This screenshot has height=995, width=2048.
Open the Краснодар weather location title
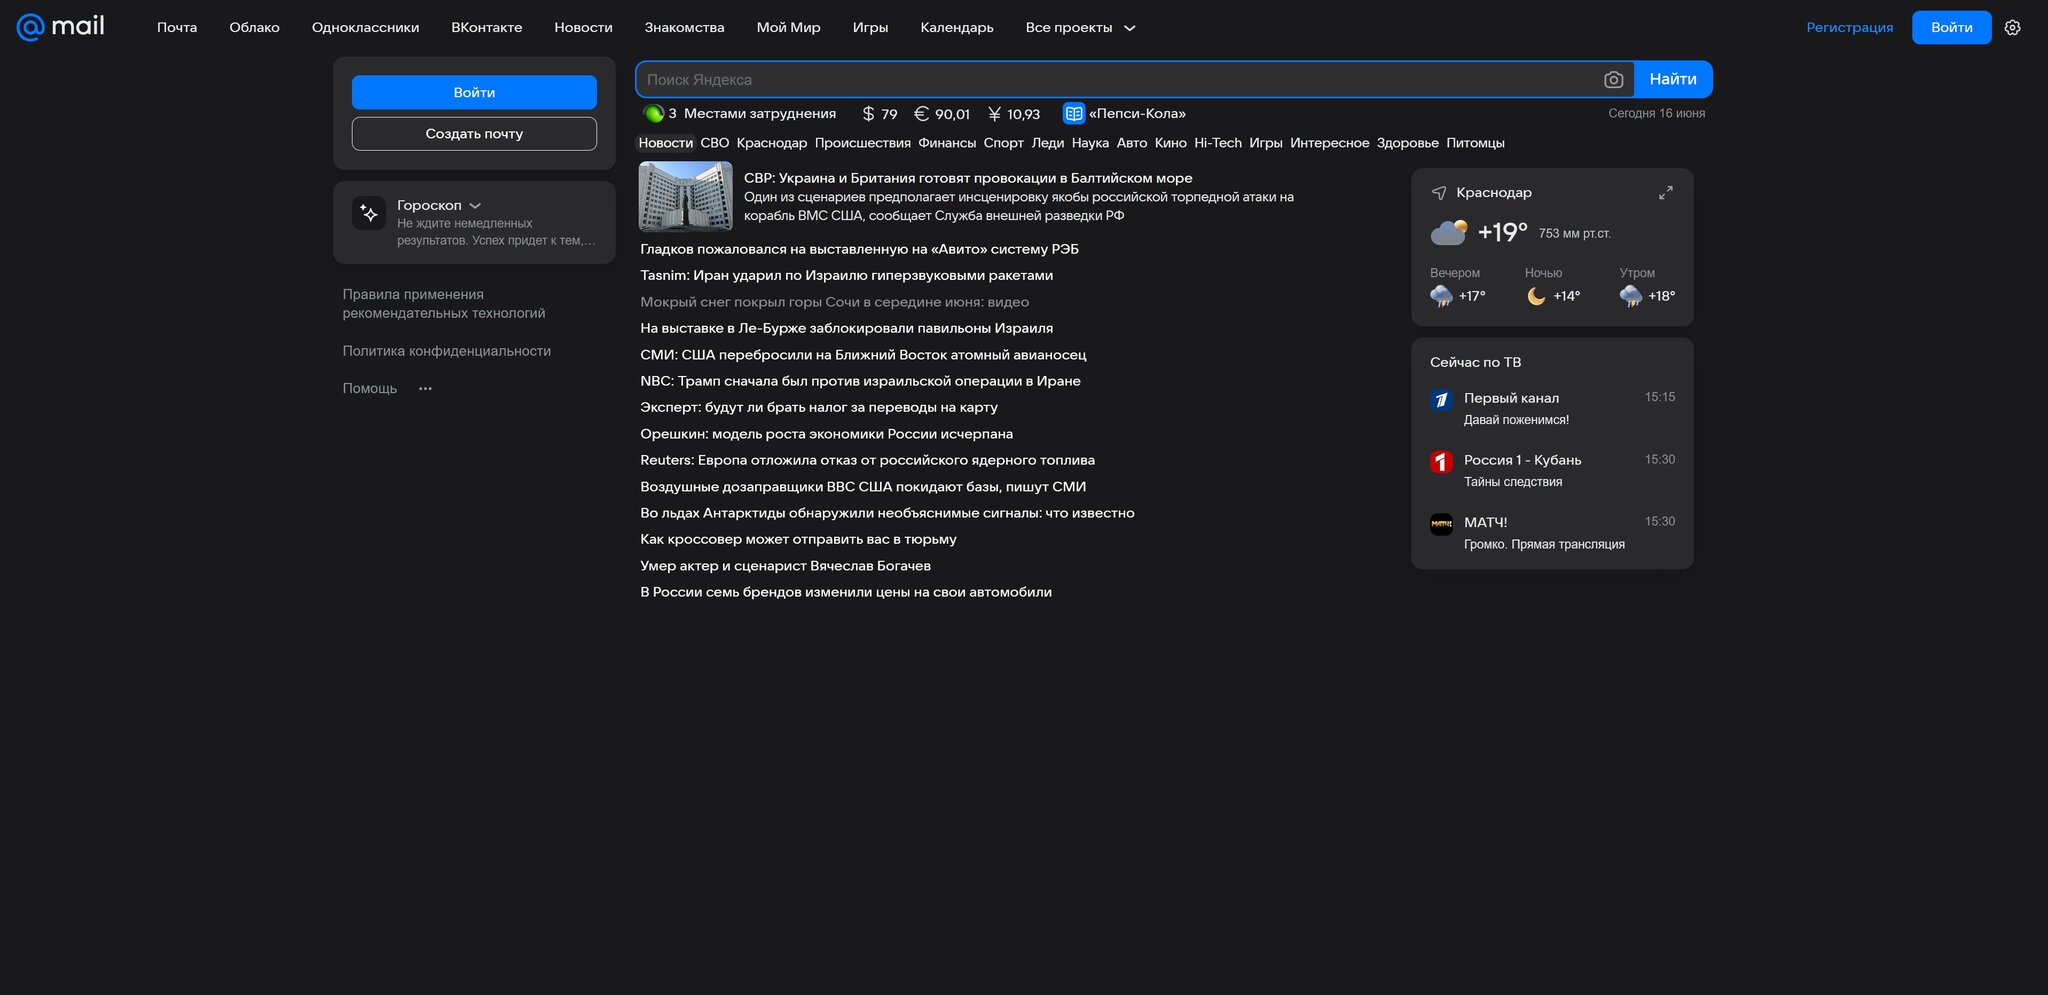click(1494, 193)
